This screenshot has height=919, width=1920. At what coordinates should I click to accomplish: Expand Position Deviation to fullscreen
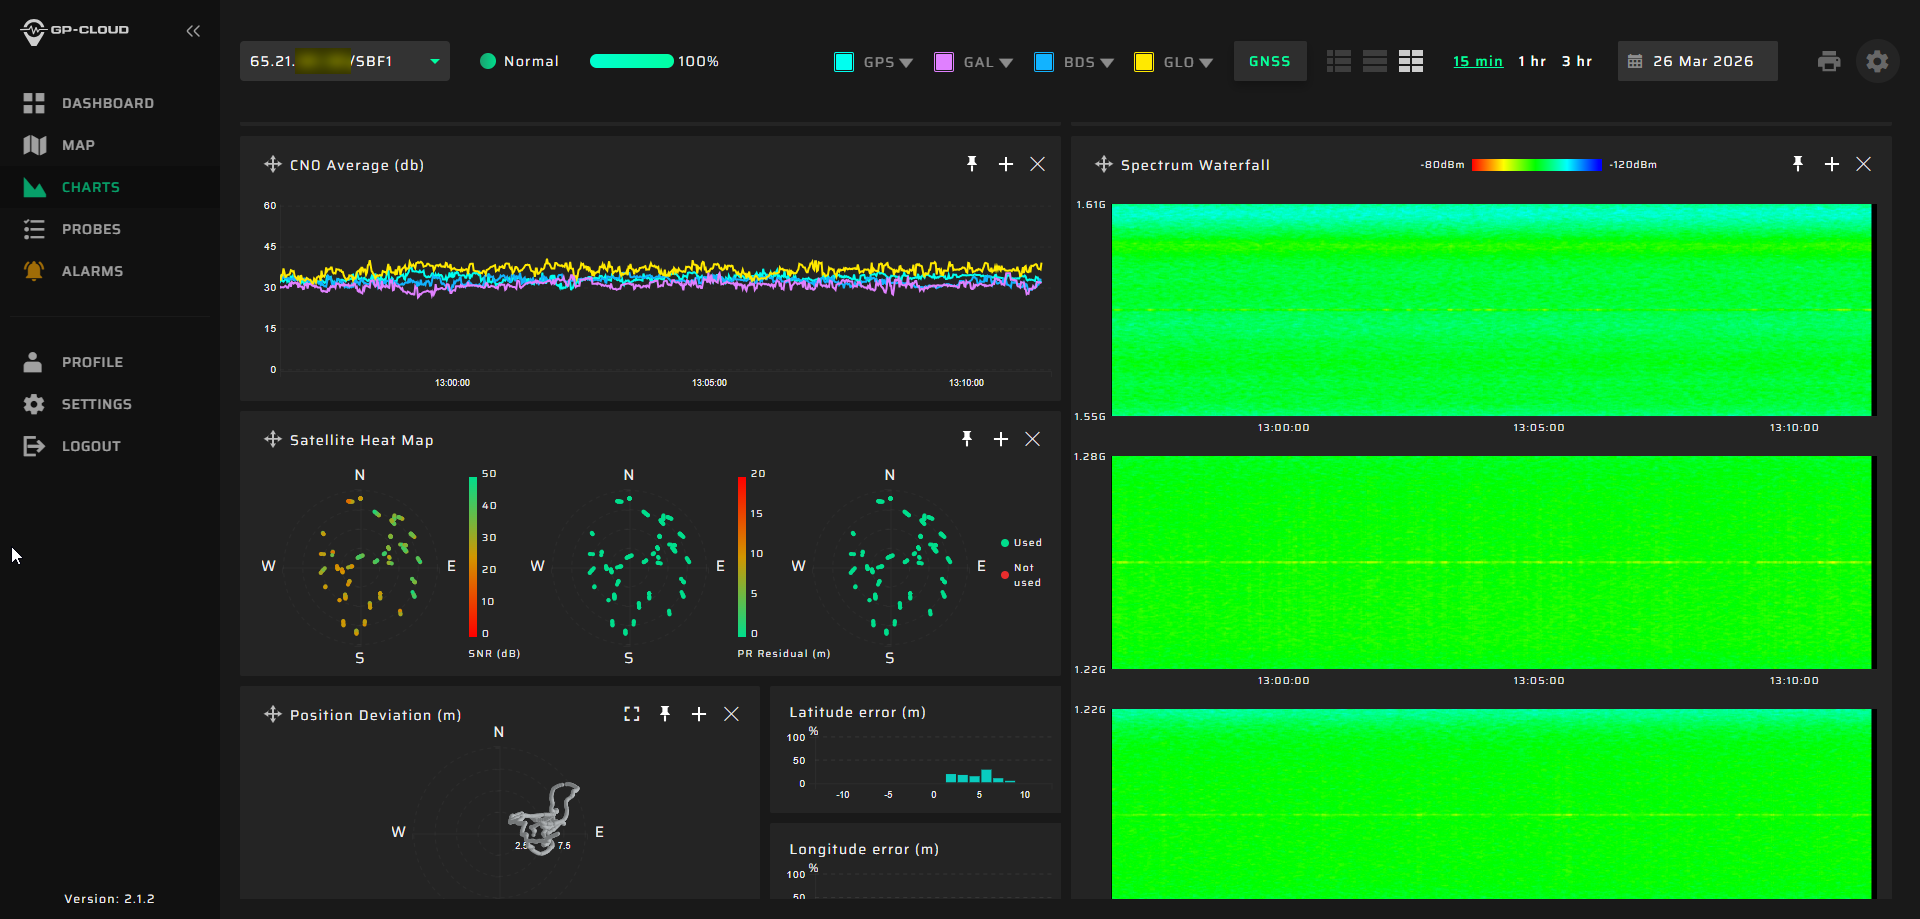[632, 714]
